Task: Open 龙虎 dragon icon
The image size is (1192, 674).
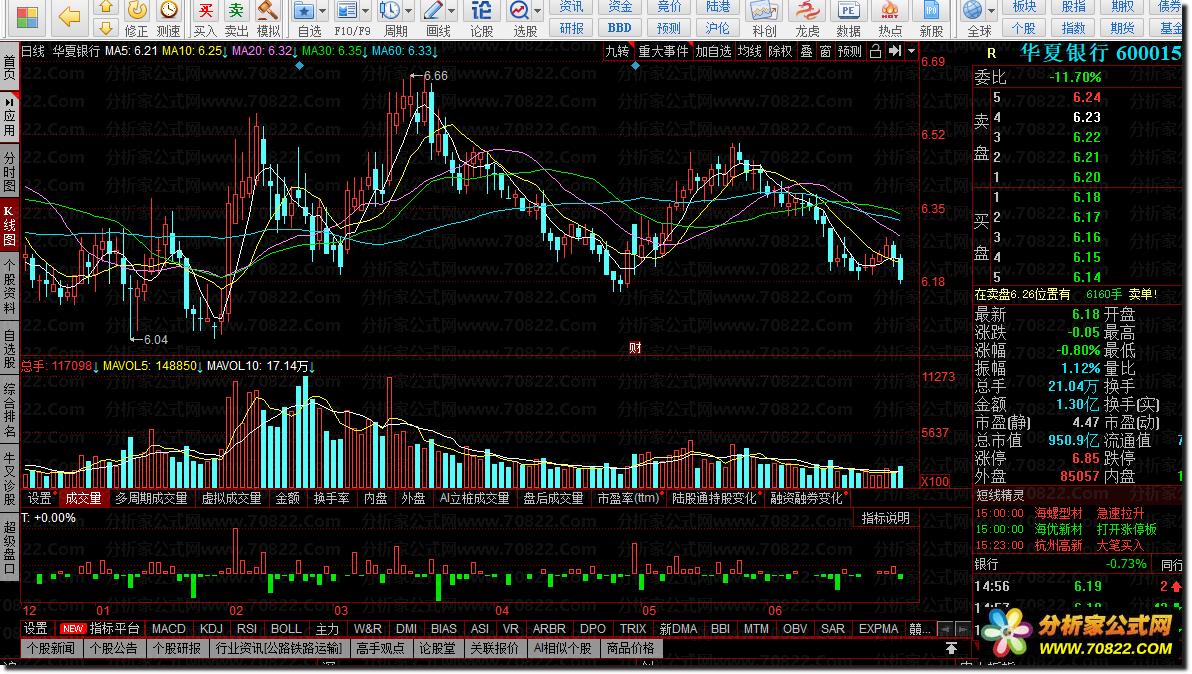Action: 807,11
